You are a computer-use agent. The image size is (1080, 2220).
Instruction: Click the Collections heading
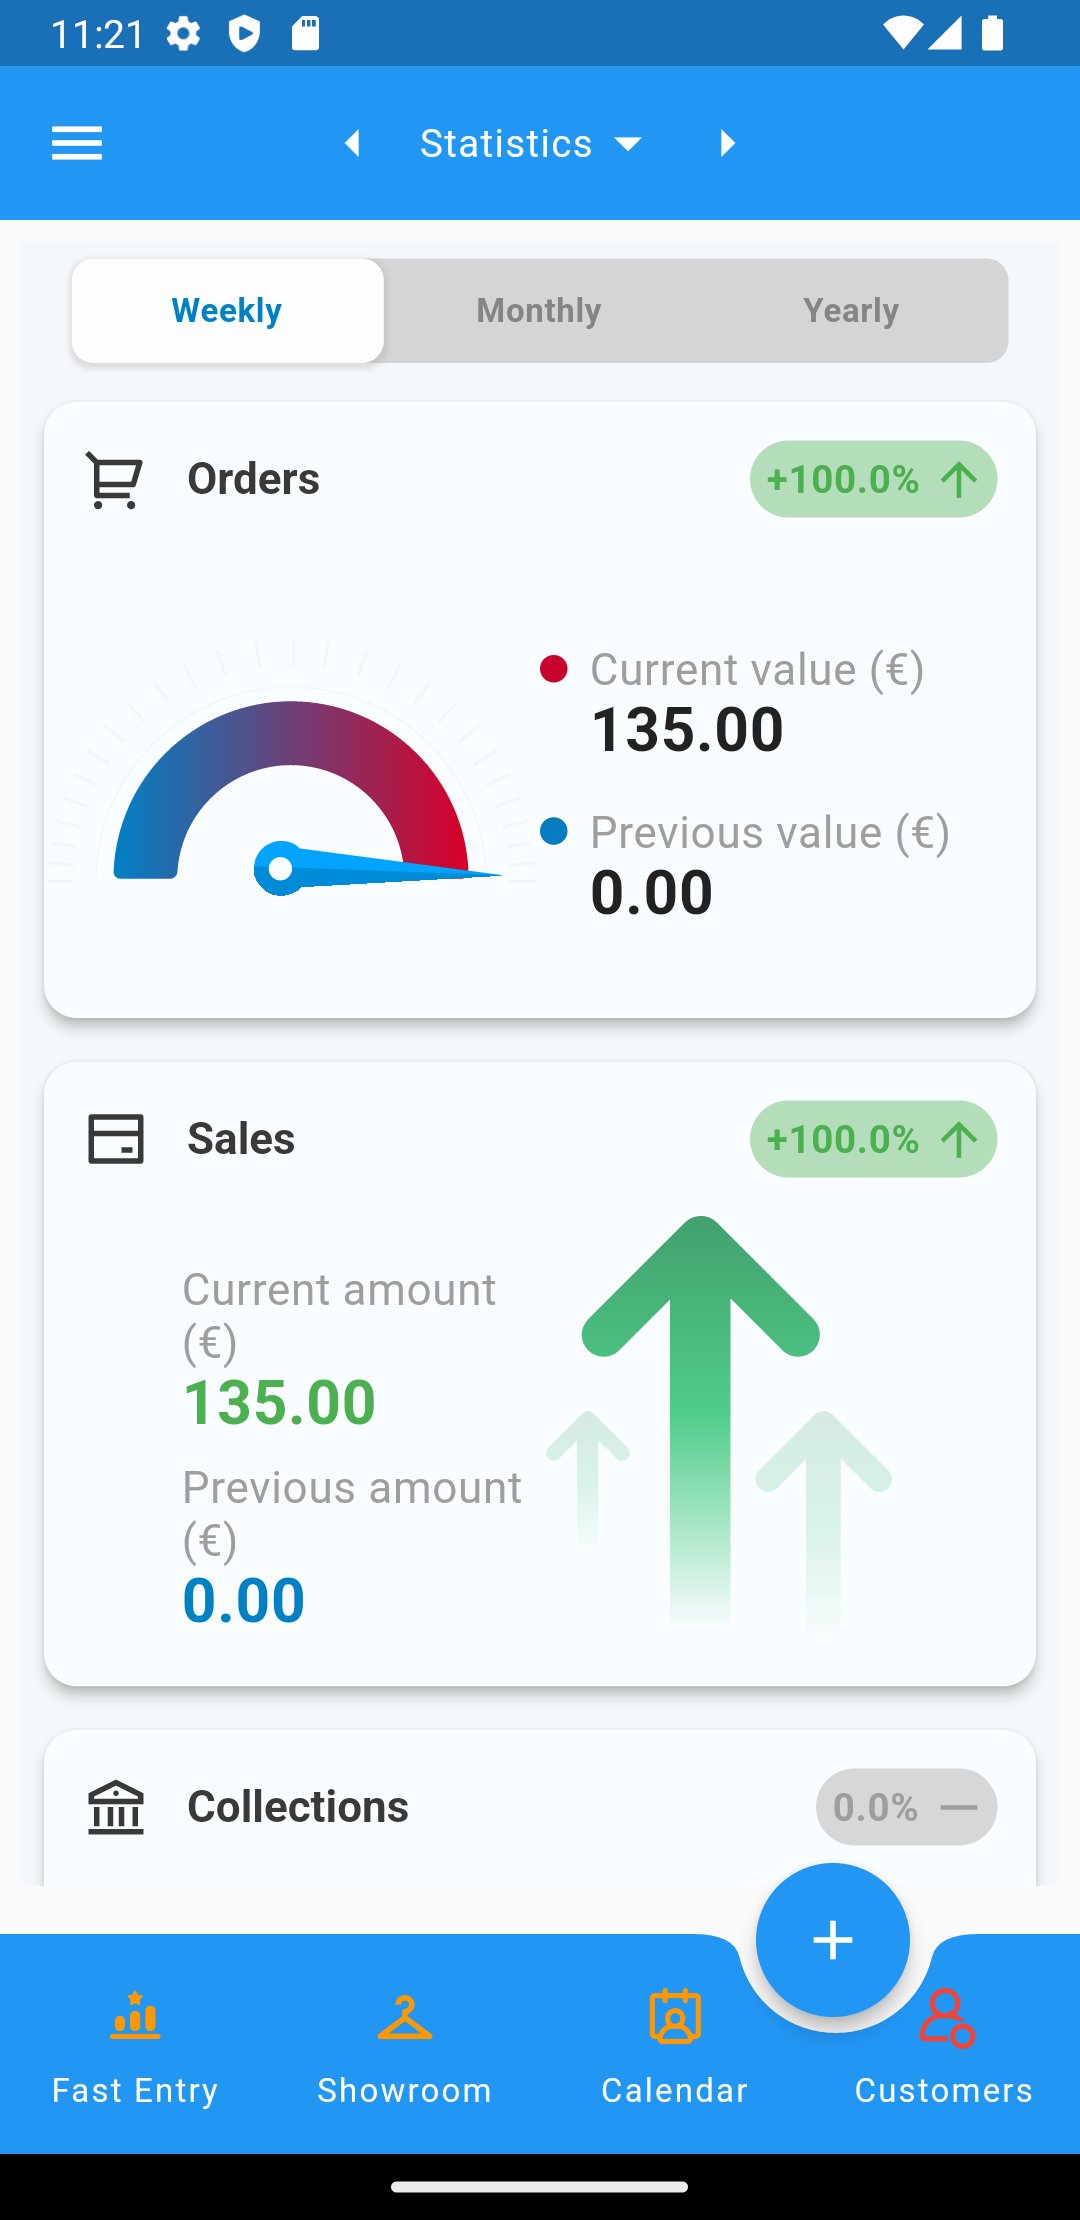point(297,1806)
